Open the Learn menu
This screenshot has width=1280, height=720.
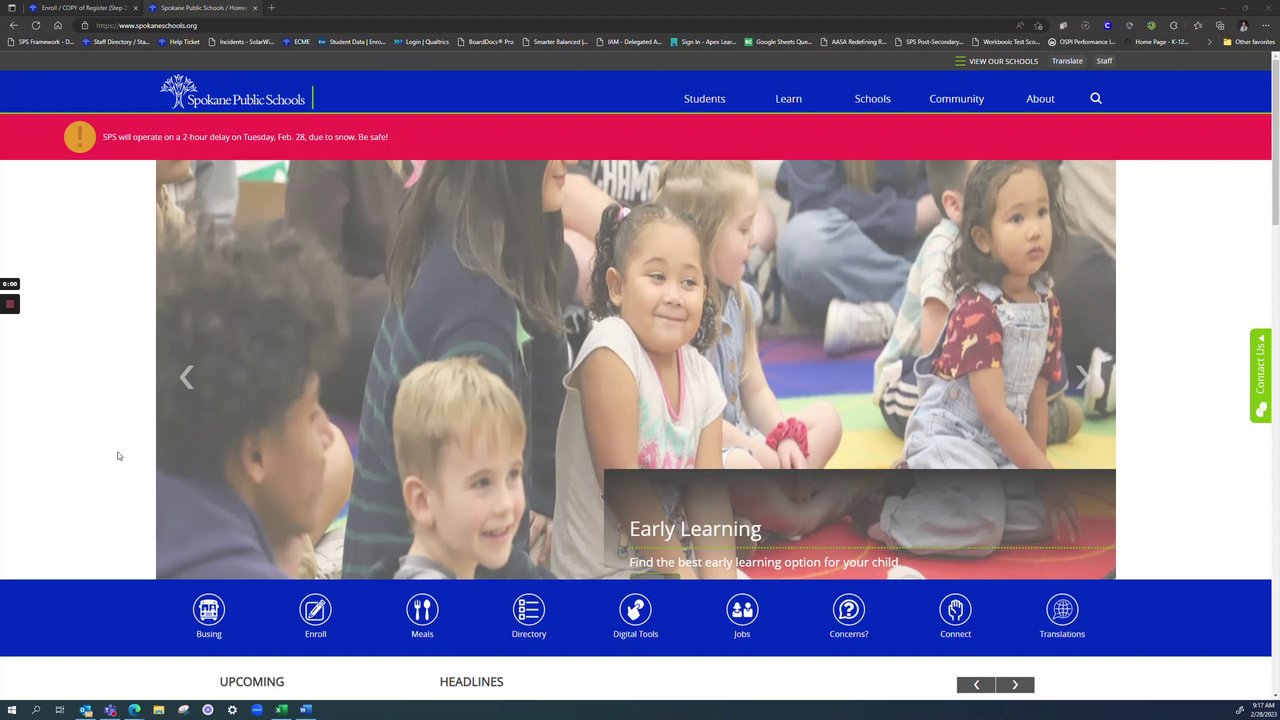pyautogui.click(x=788, y=99)
